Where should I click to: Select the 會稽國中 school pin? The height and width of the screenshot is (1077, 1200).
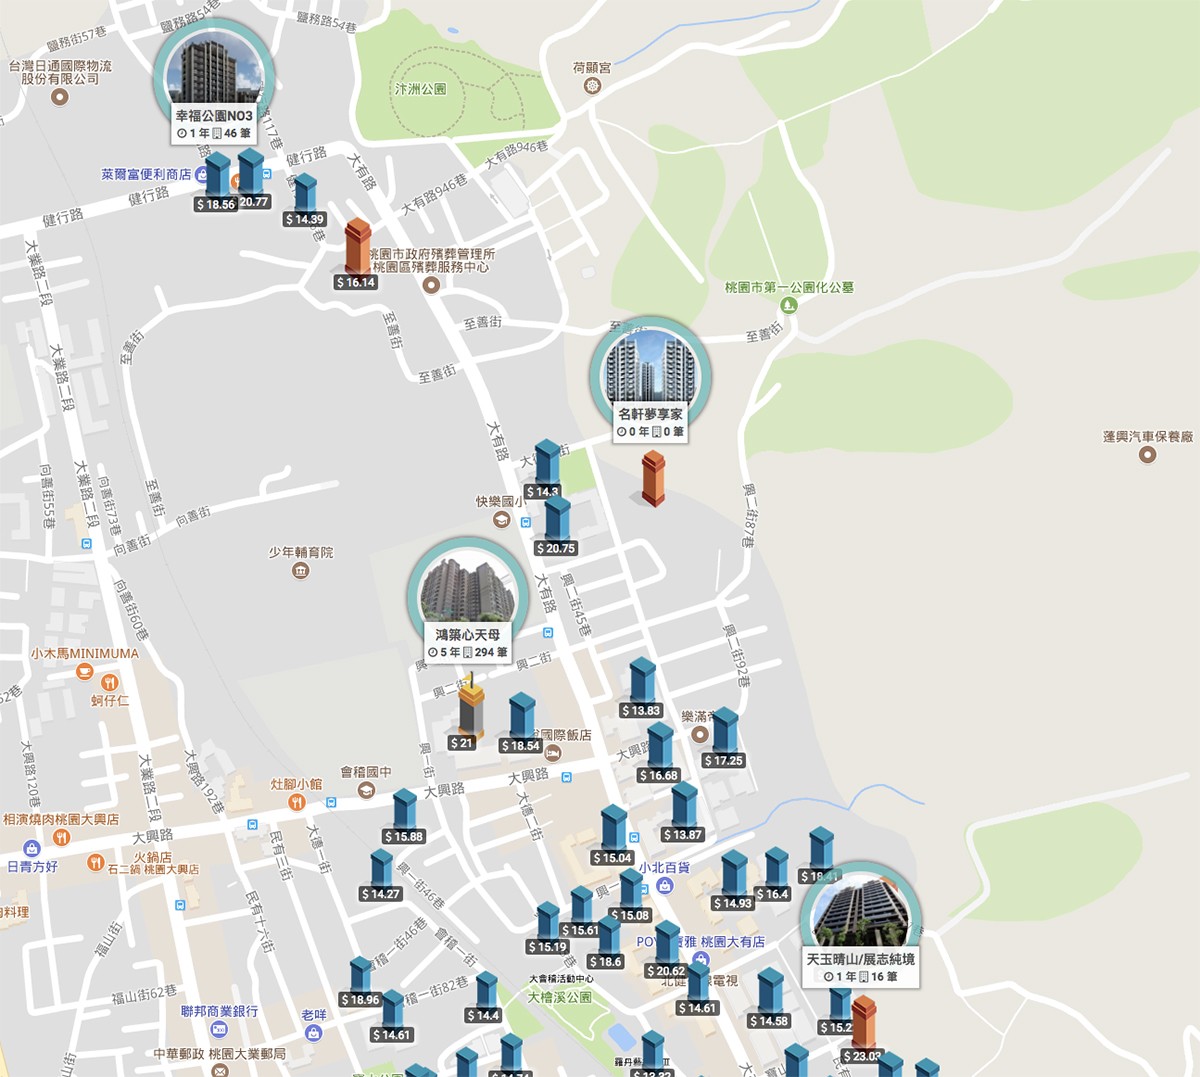[366, 790]
